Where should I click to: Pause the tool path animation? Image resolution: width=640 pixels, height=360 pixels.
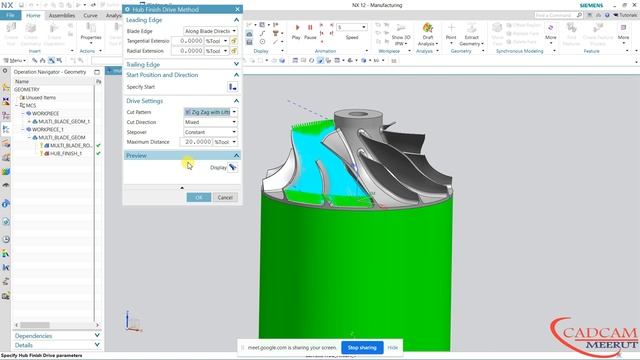[x=310, y=27]
